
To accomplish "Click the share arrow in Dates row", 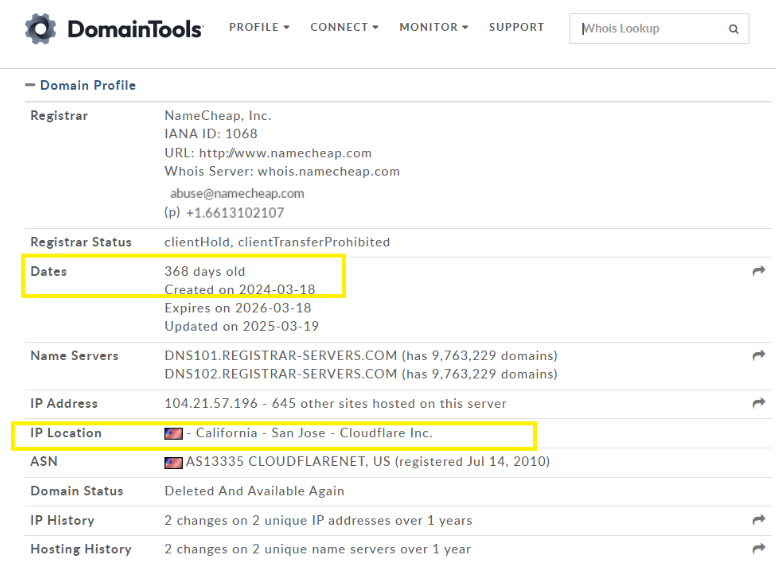I will click(758, 271).
